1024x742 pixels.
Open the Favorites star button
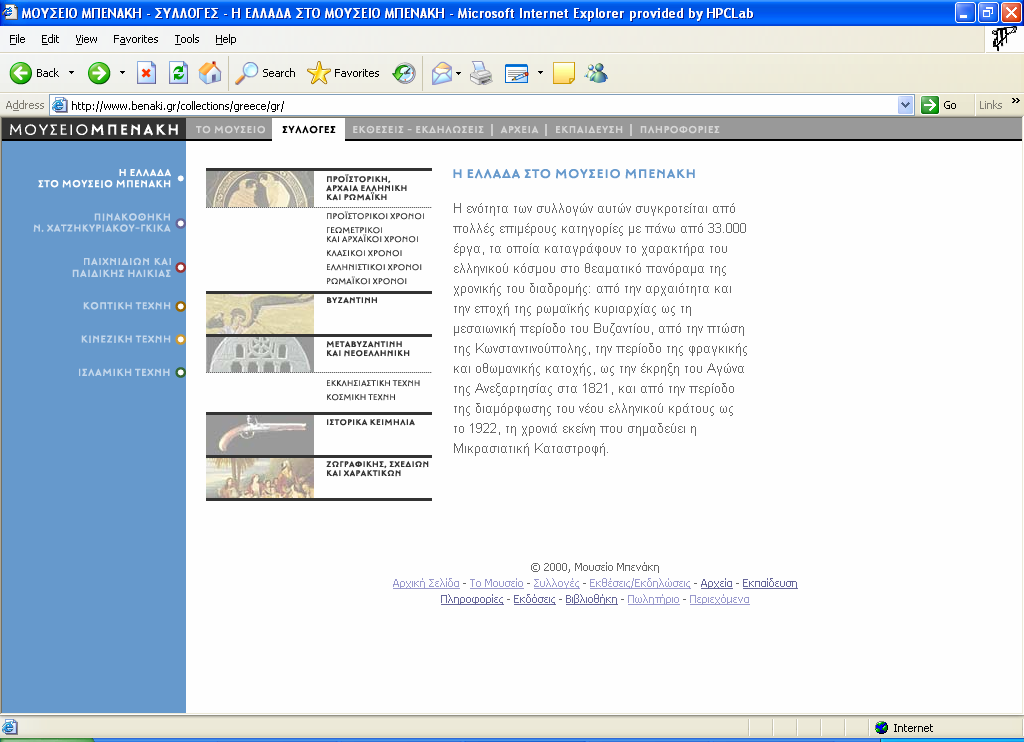pyautogui.click(x=344, y=73)
